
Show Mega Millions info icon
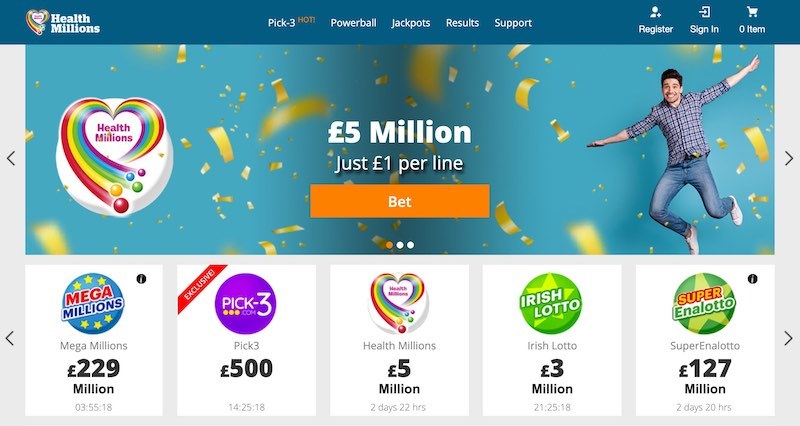click(x=141, y=279)
